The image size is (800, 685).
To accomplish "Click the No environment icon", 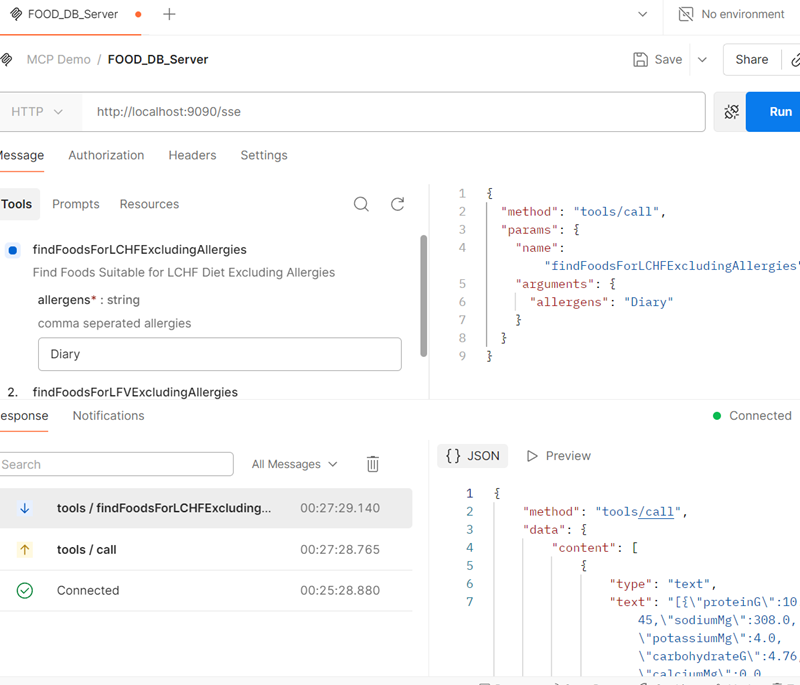I will (x=686, y=14).
